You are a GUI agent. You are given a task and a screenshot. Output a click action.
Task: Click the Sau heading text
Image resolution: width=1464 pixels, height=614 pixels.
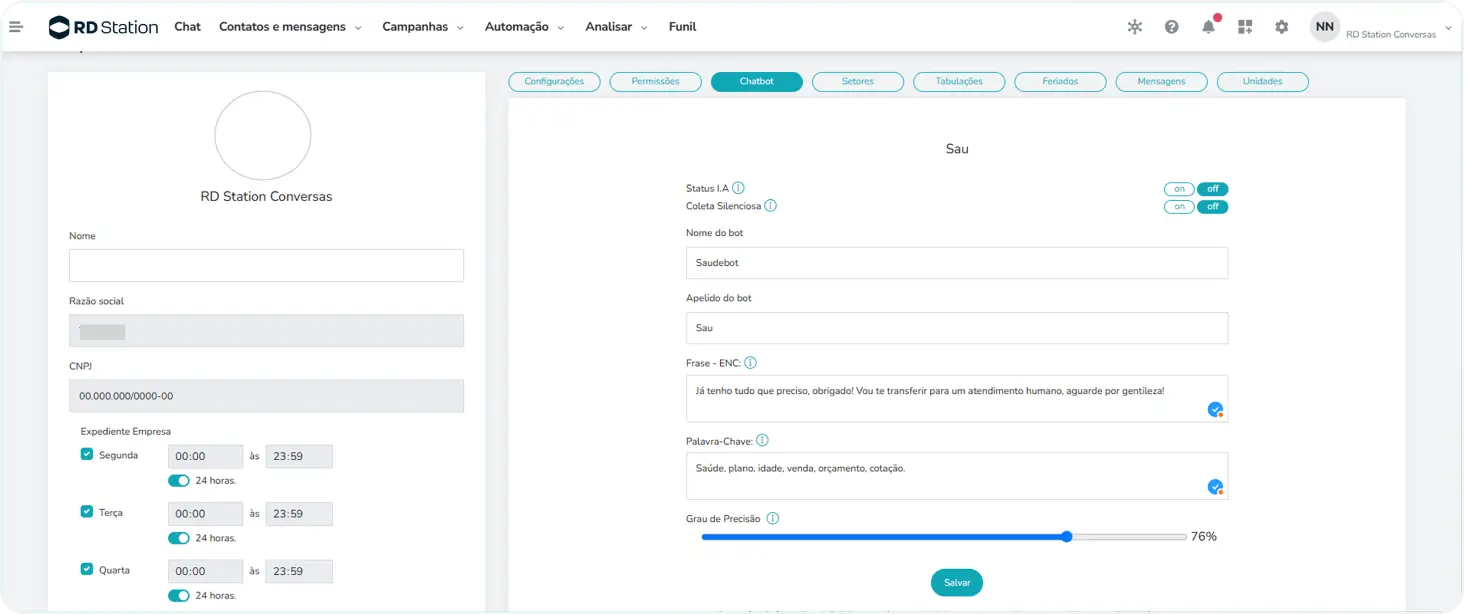point(957,149)
